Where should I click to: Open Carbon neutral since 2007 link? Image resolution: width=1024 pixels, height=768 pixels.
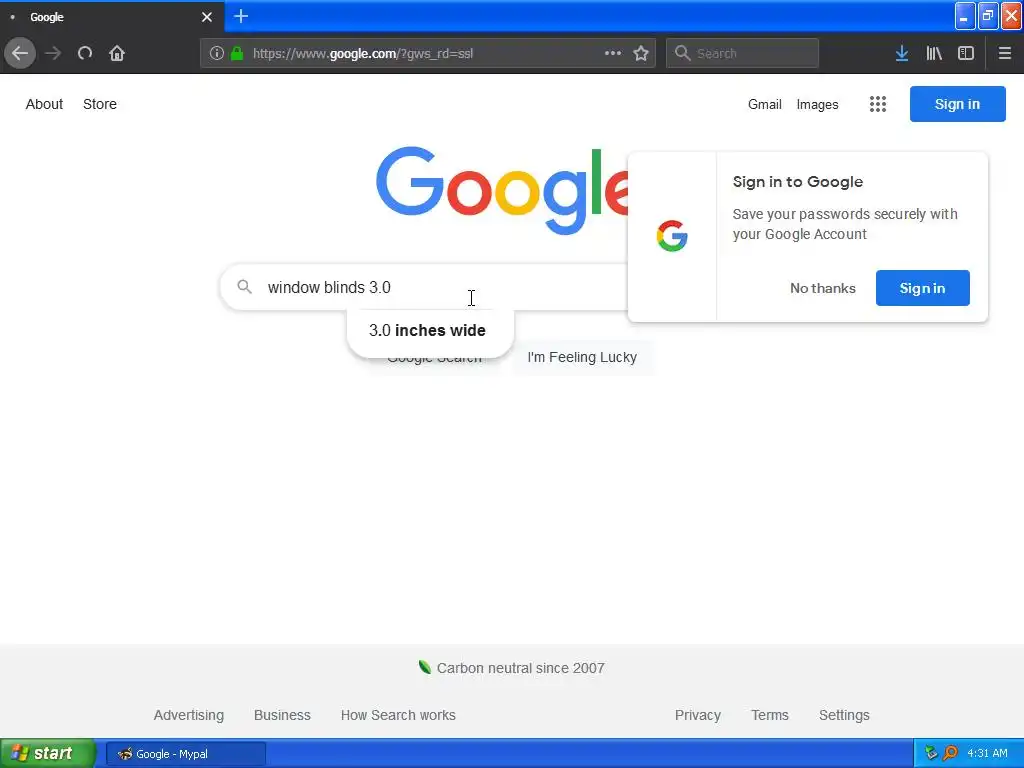(520, 668)
